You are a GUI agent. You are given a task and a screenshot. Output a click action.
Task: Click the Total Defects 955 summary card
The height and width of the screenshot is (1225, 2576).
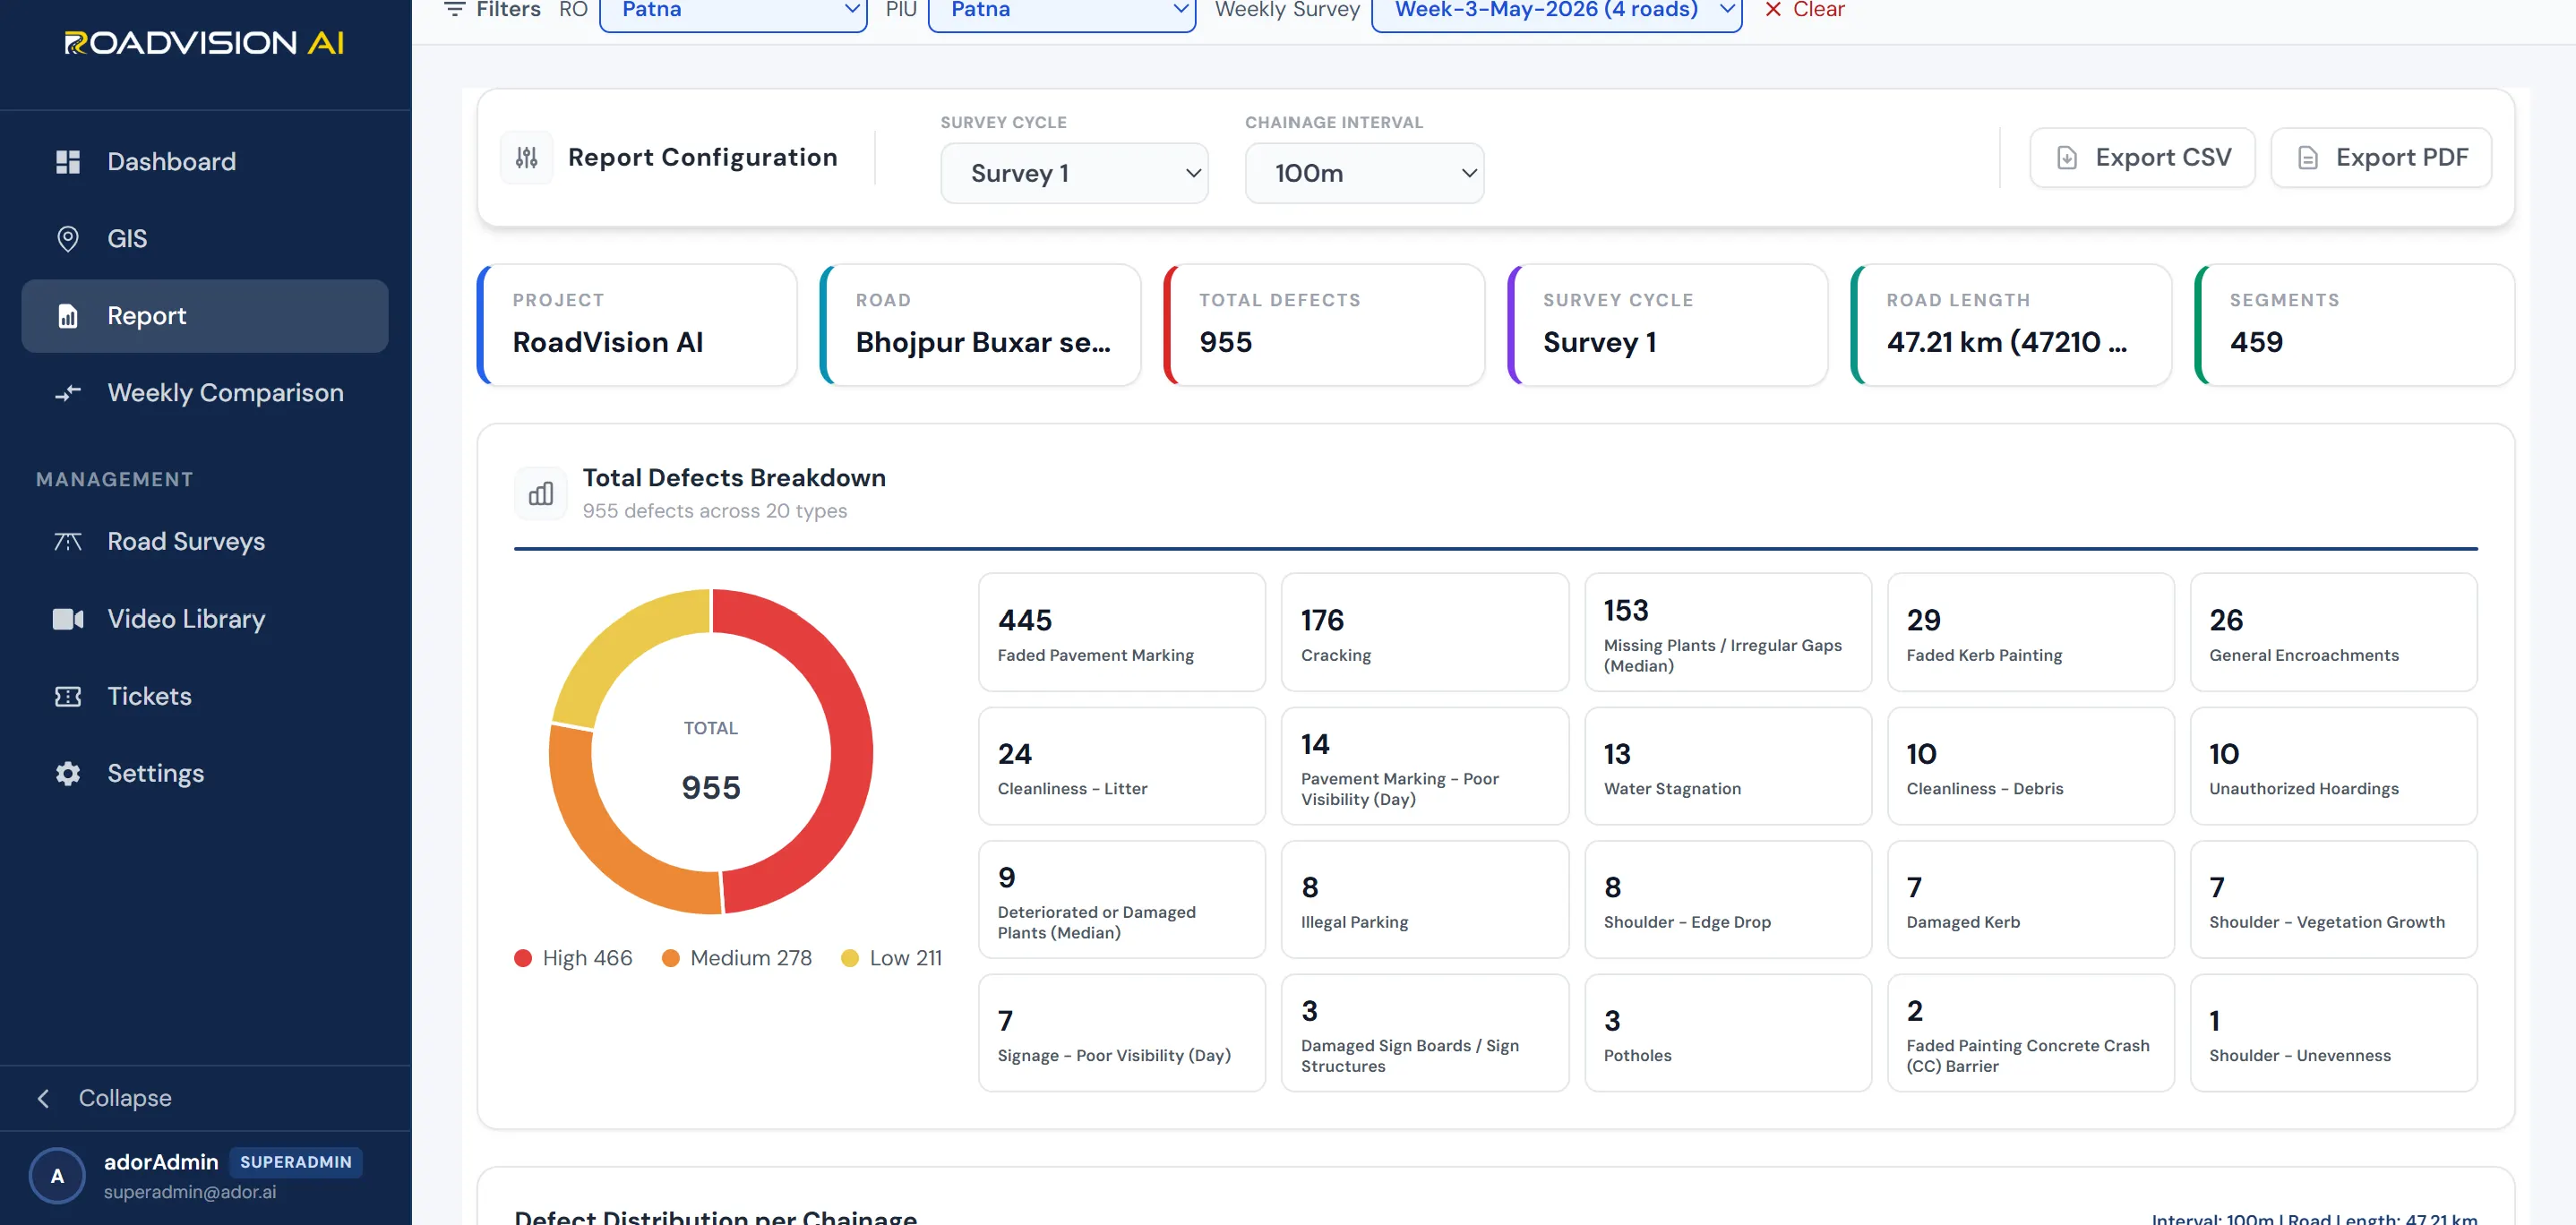point(1324,325)
